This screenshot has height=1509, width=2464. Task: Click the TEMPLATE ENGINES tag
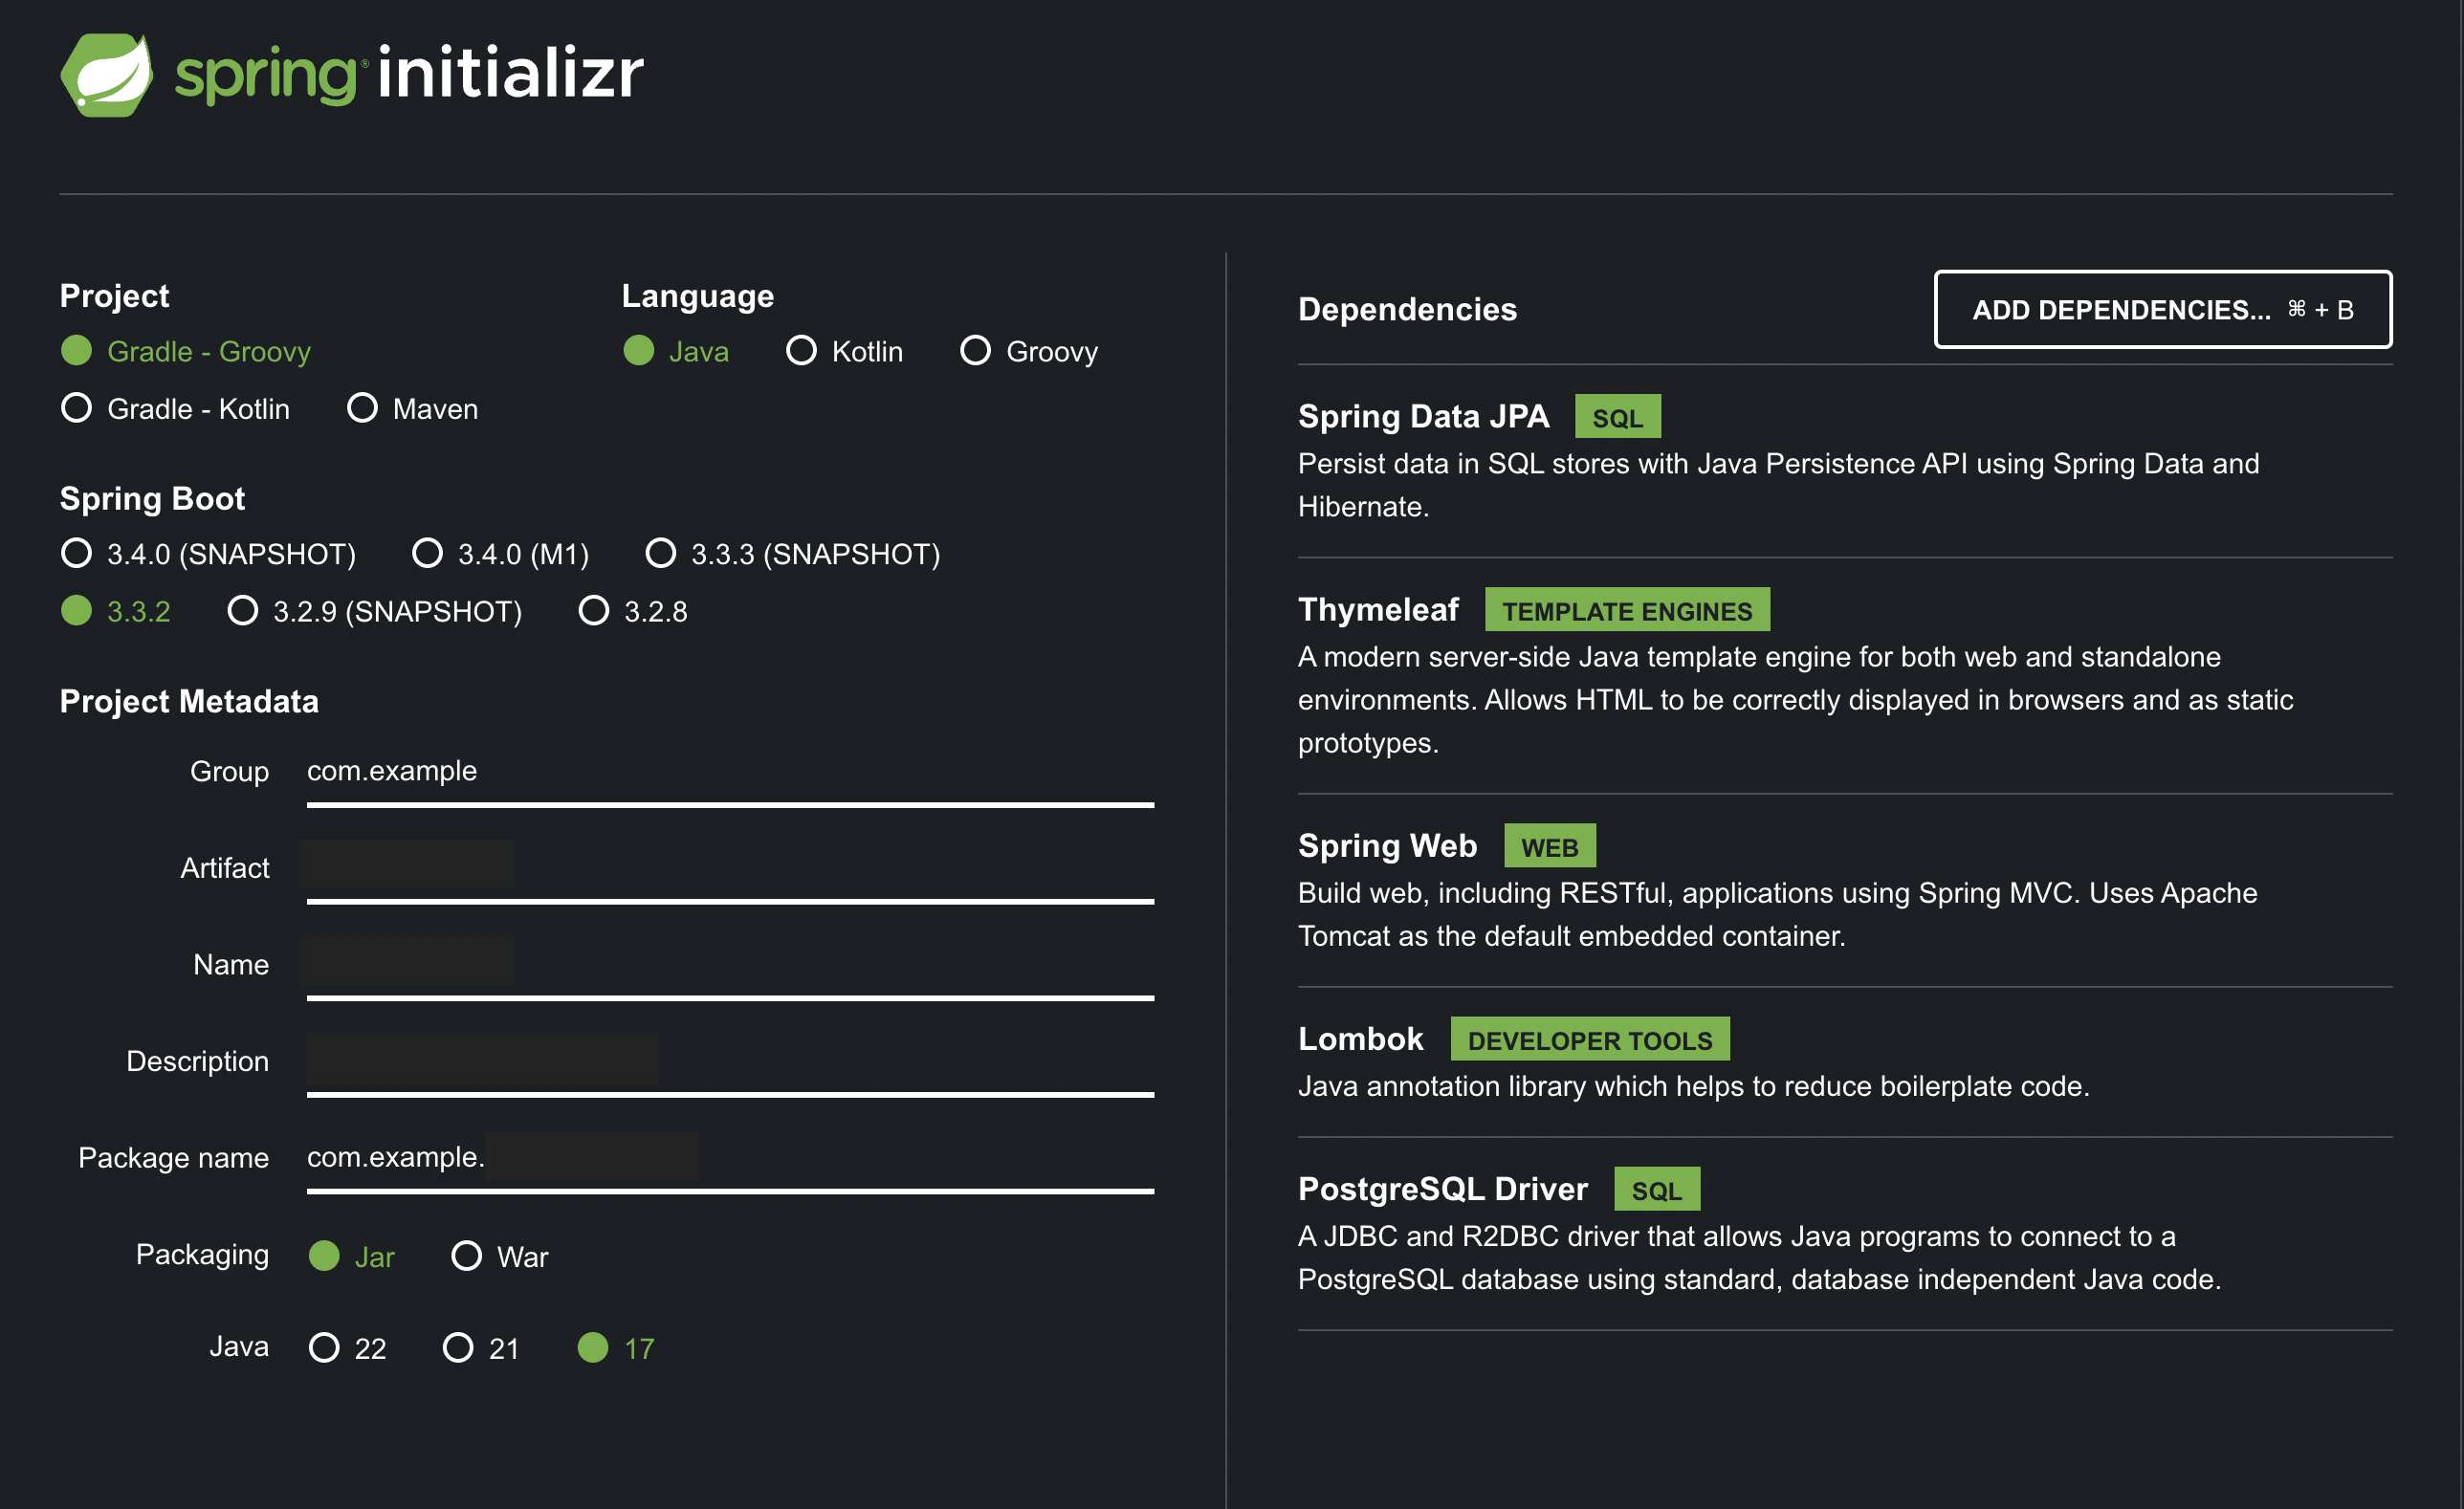tap(1627, 609)
